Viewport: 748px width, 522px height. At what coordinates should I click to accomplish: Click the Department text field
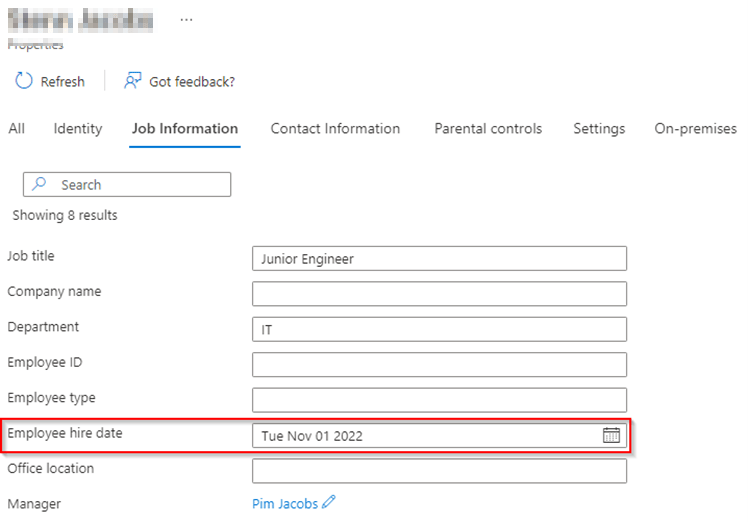coord(439,329)
